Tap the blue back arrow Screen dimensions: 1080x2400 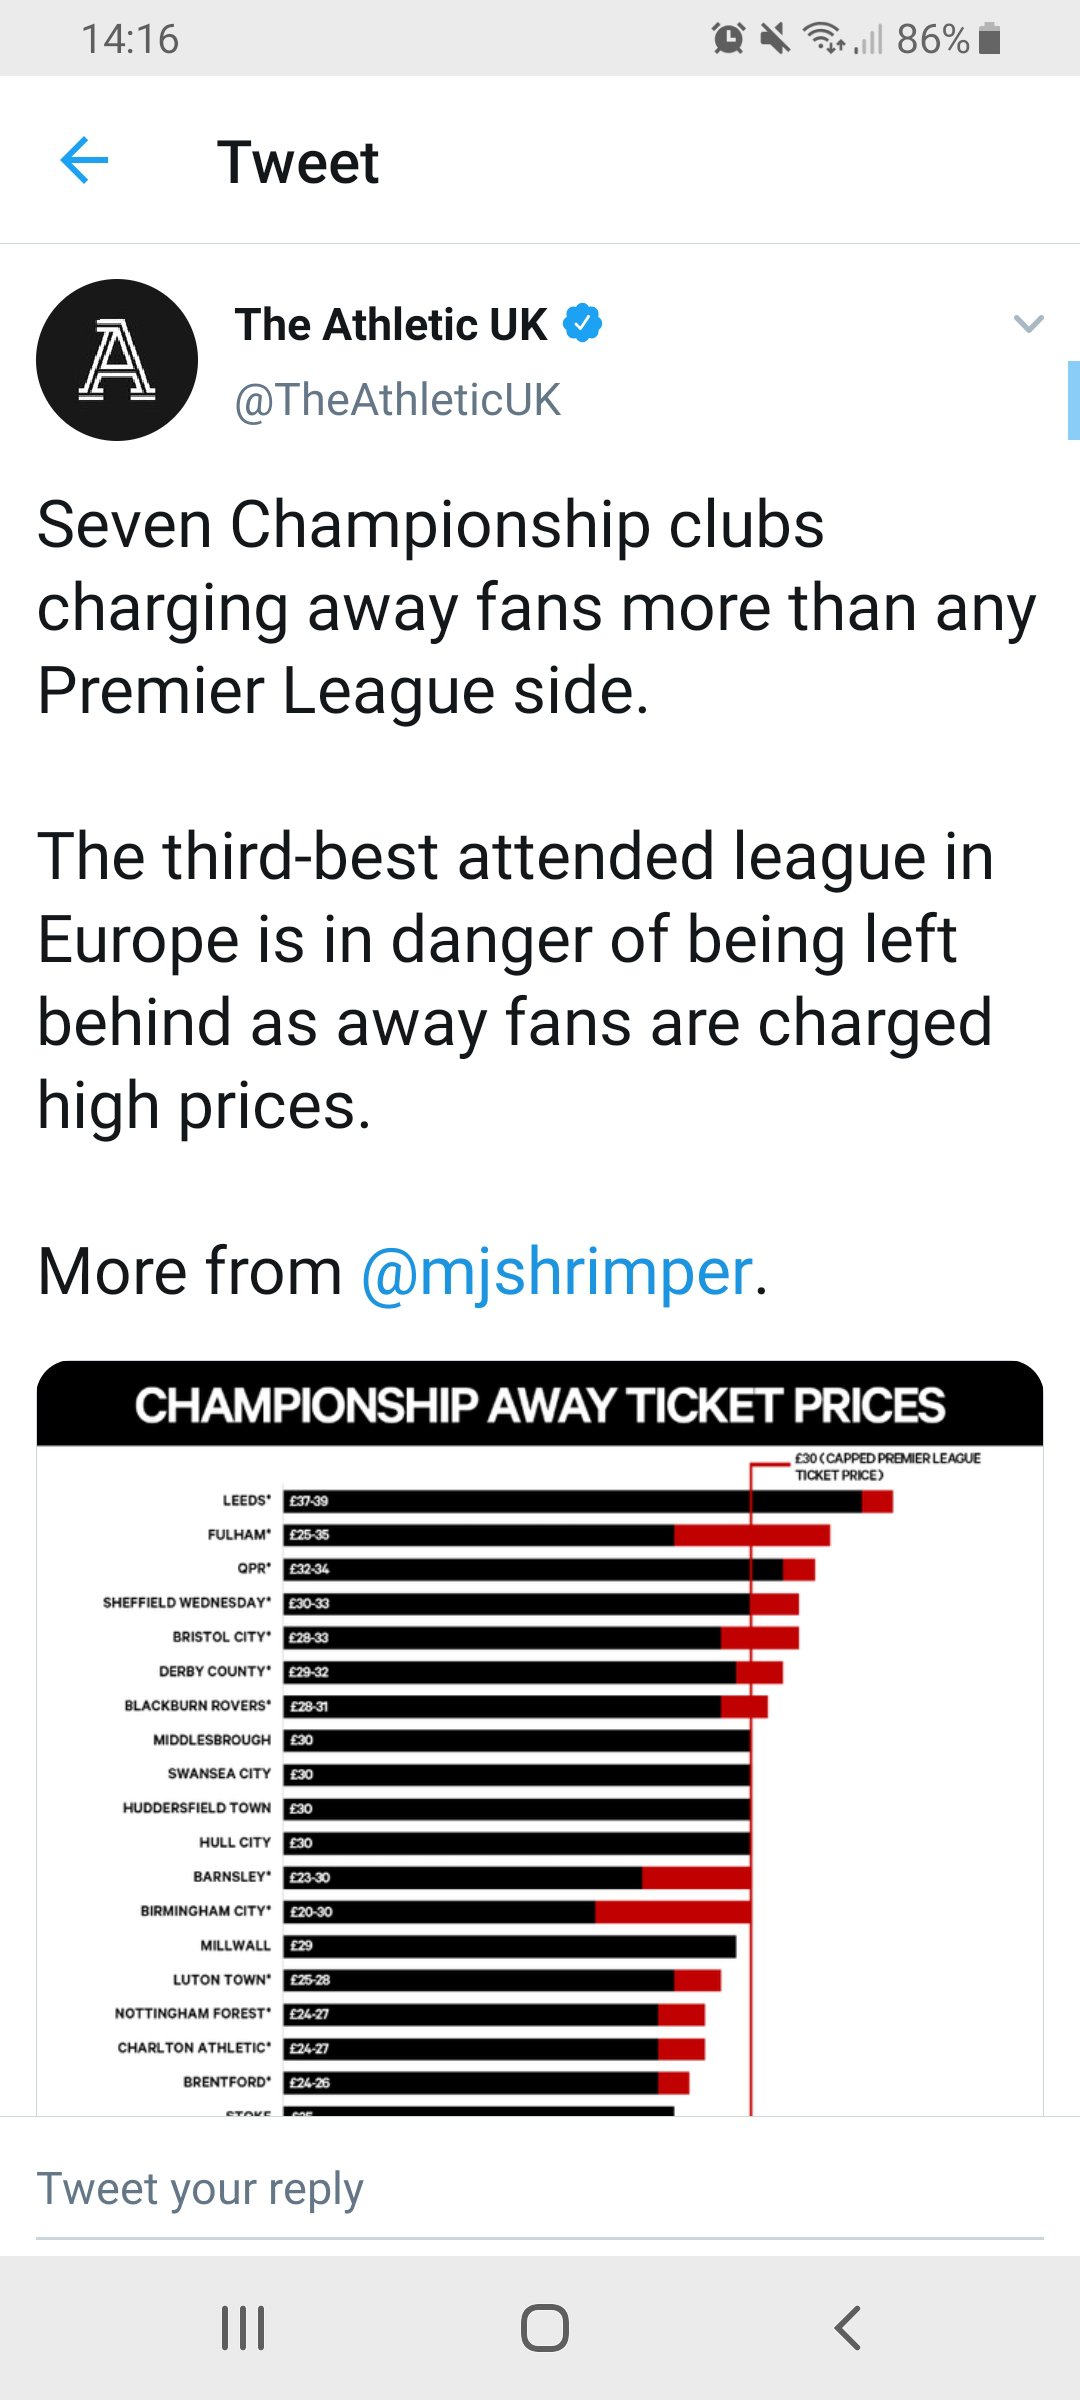(84, 161)
